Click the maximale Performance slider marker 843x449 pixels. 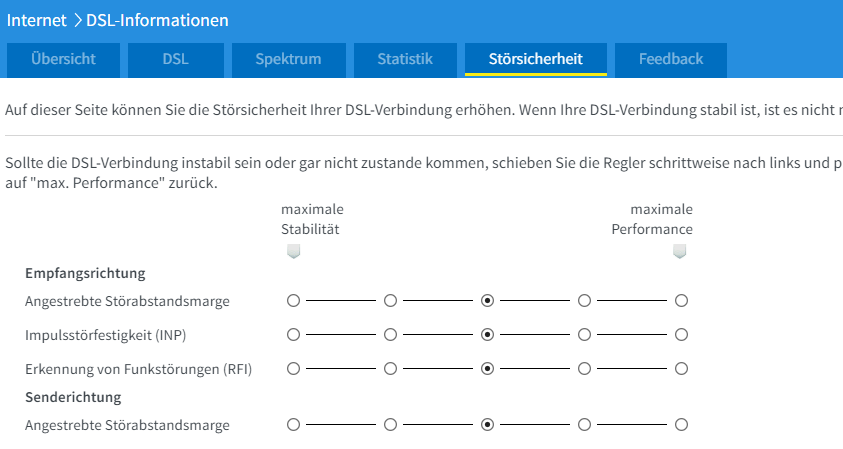pyautogui.click(x=680, y=251)
